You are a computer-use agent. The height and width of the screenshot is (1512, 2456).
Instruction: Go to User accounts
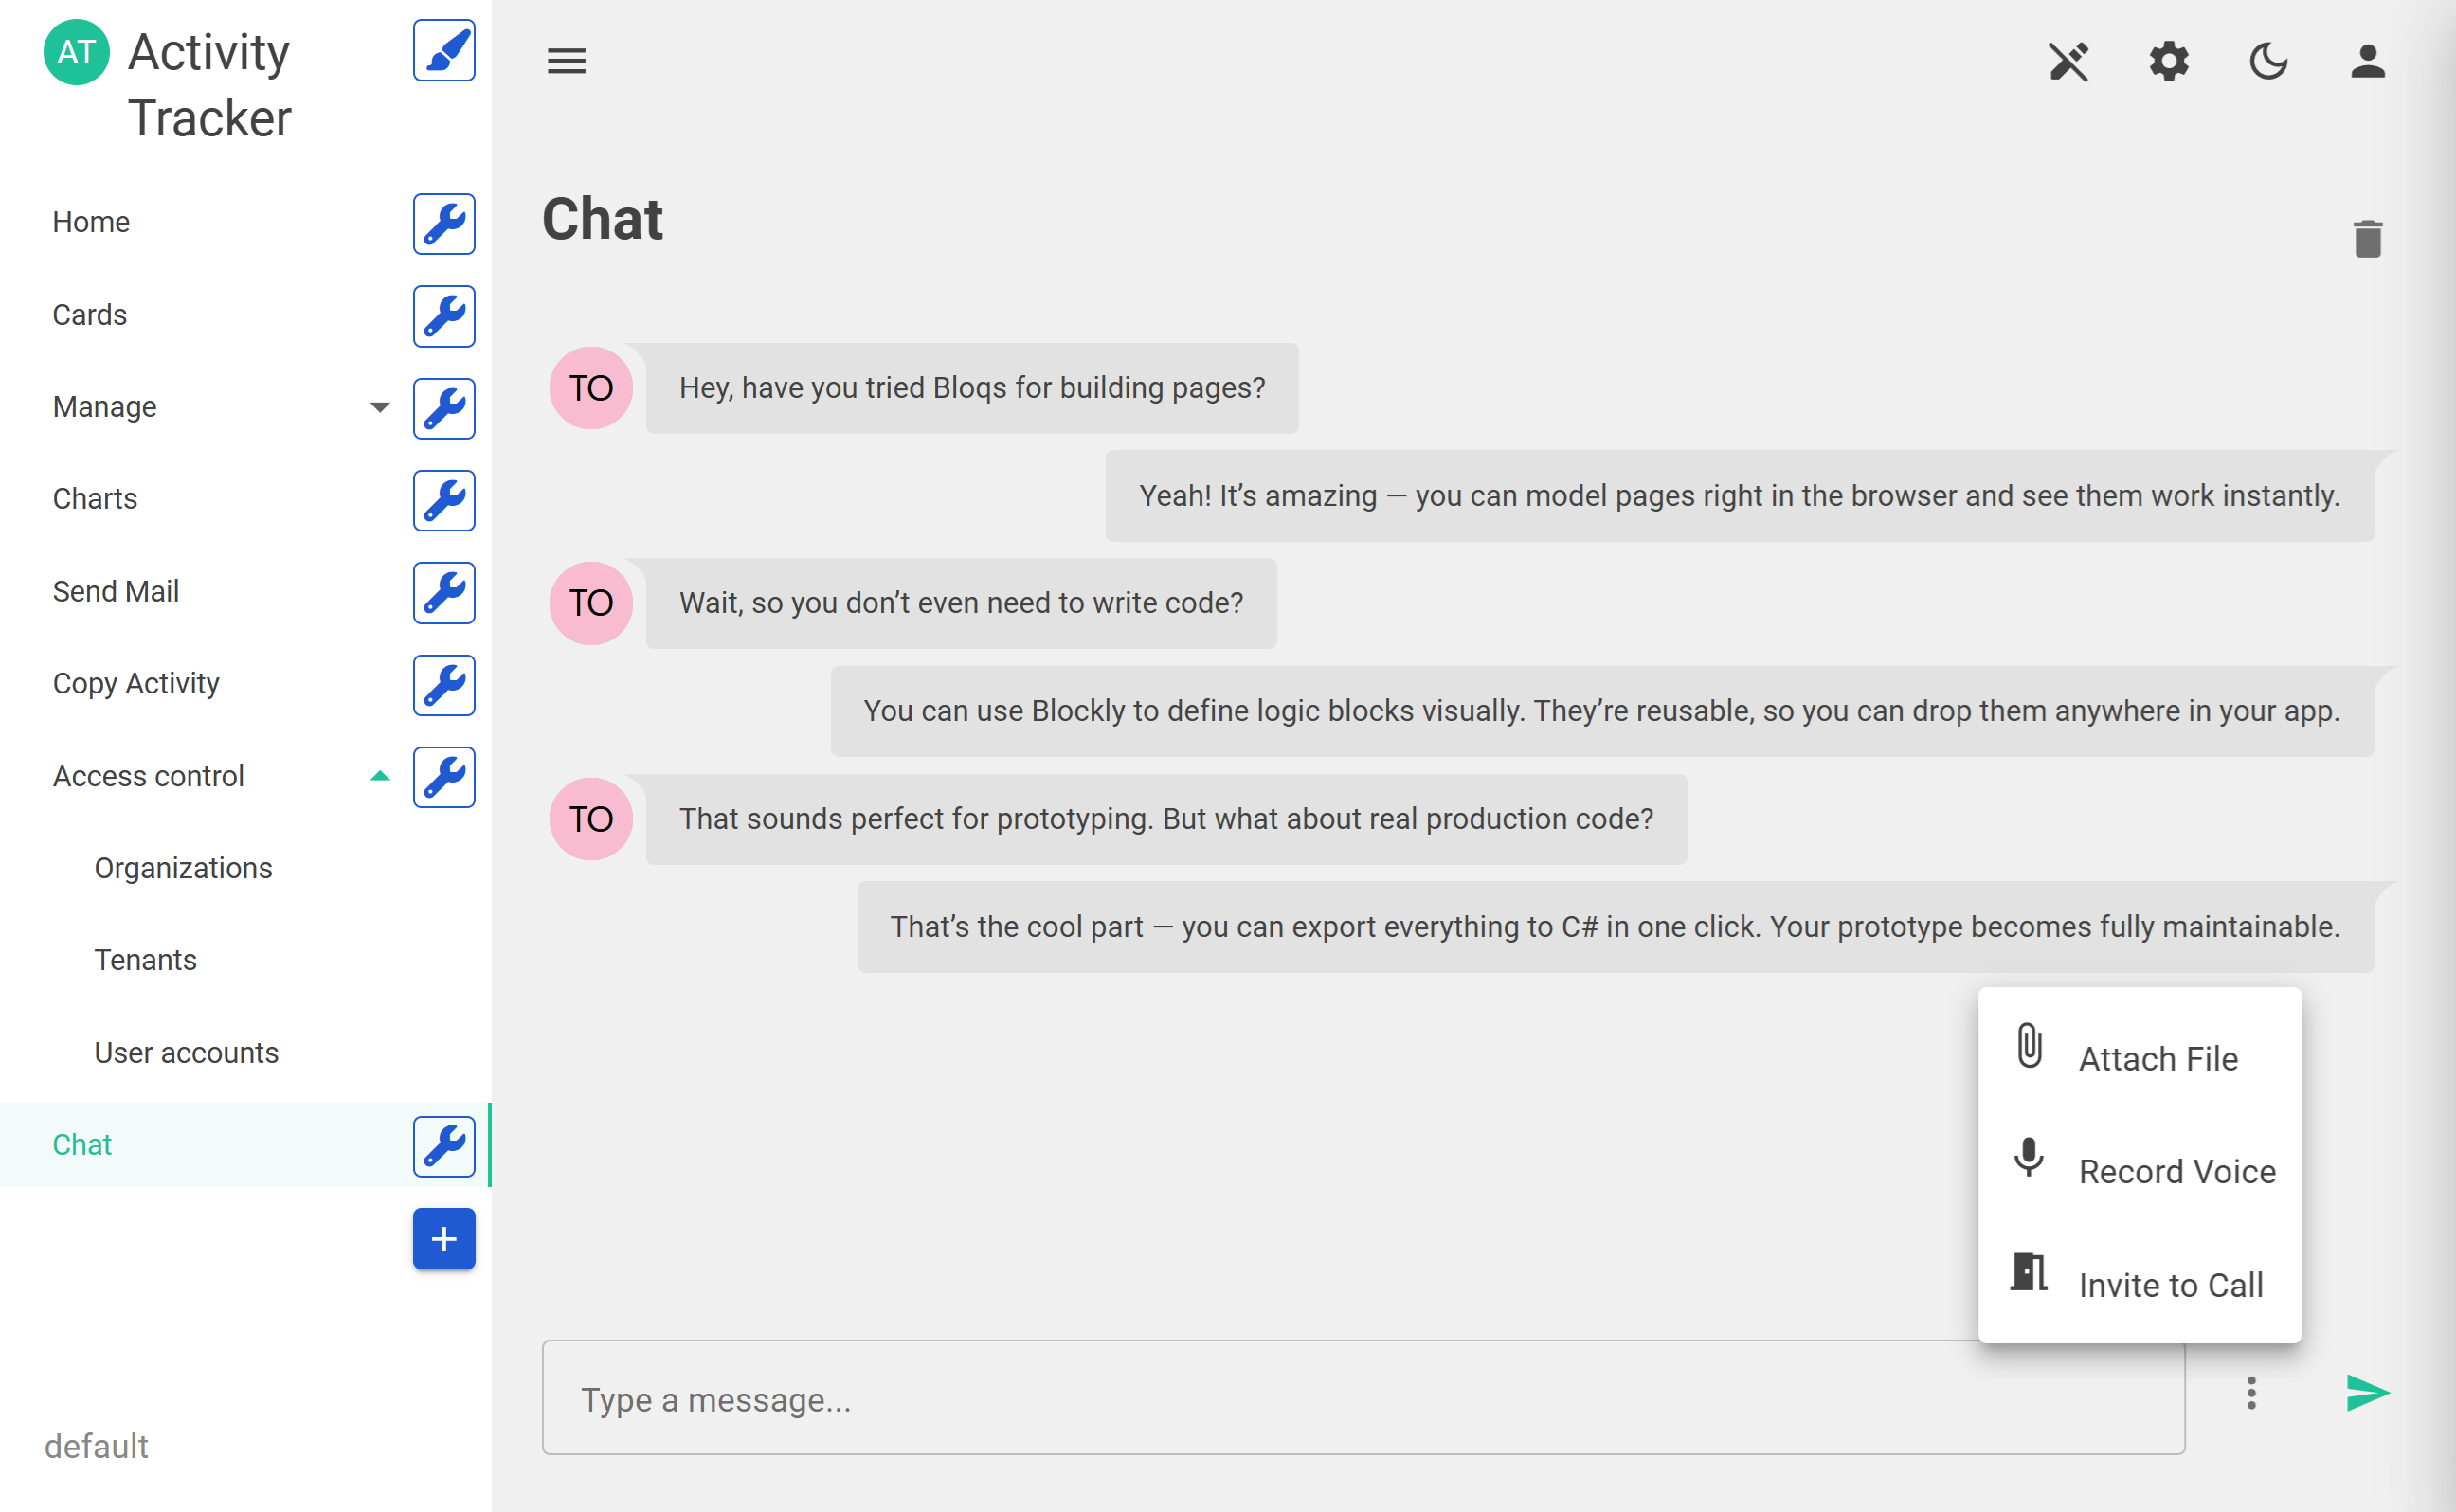point(186,1052)
